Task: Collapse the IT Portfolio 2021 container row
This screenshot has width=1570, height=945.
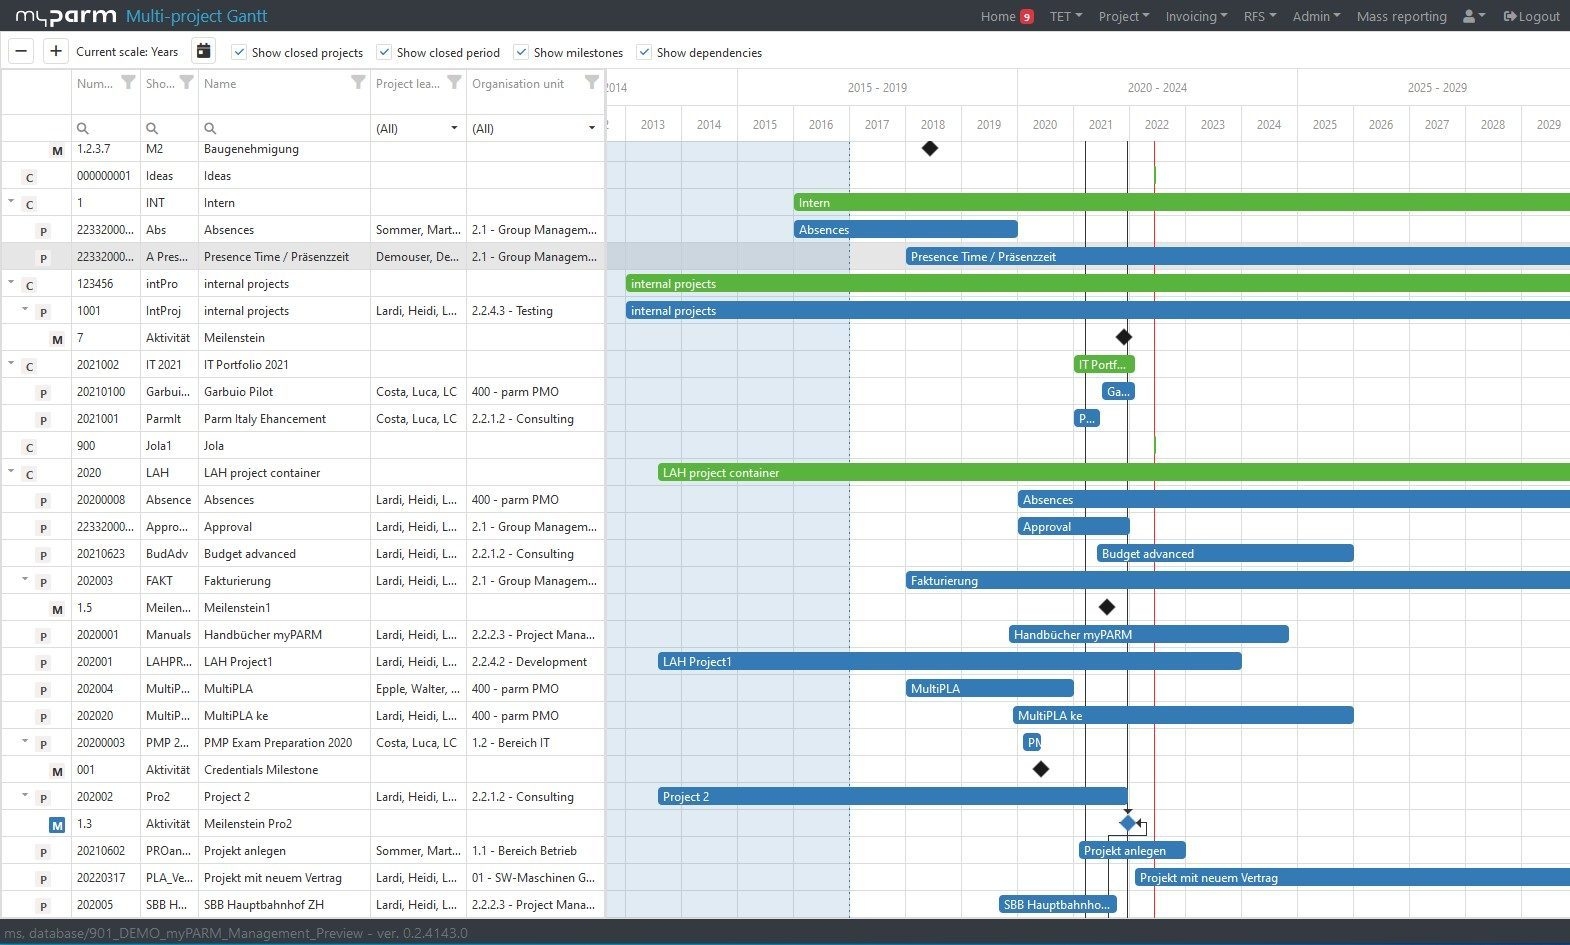Action: 12,364
